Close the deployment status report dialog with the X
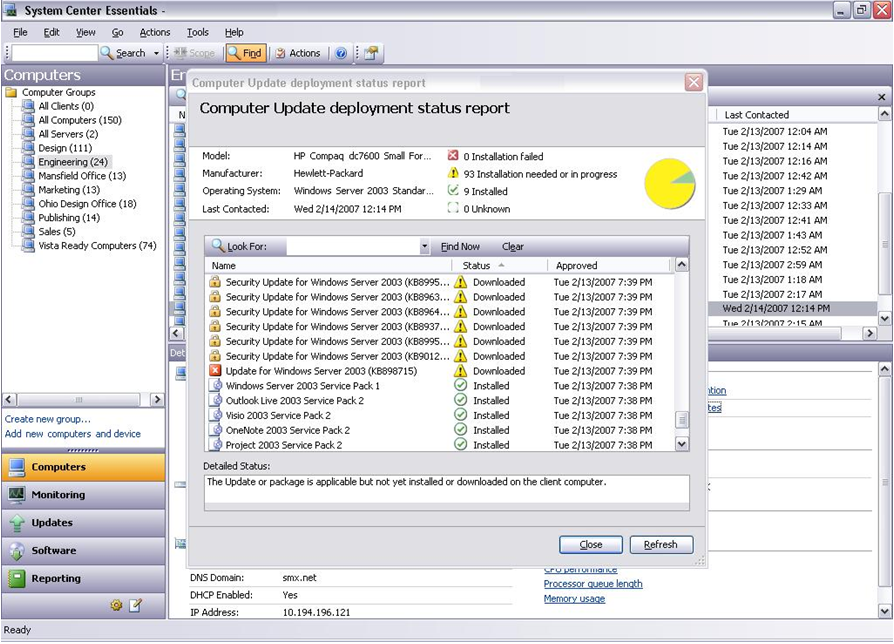The height and width of the screenshot is (644, 894). pyautogui.click(x=693, y=83)
